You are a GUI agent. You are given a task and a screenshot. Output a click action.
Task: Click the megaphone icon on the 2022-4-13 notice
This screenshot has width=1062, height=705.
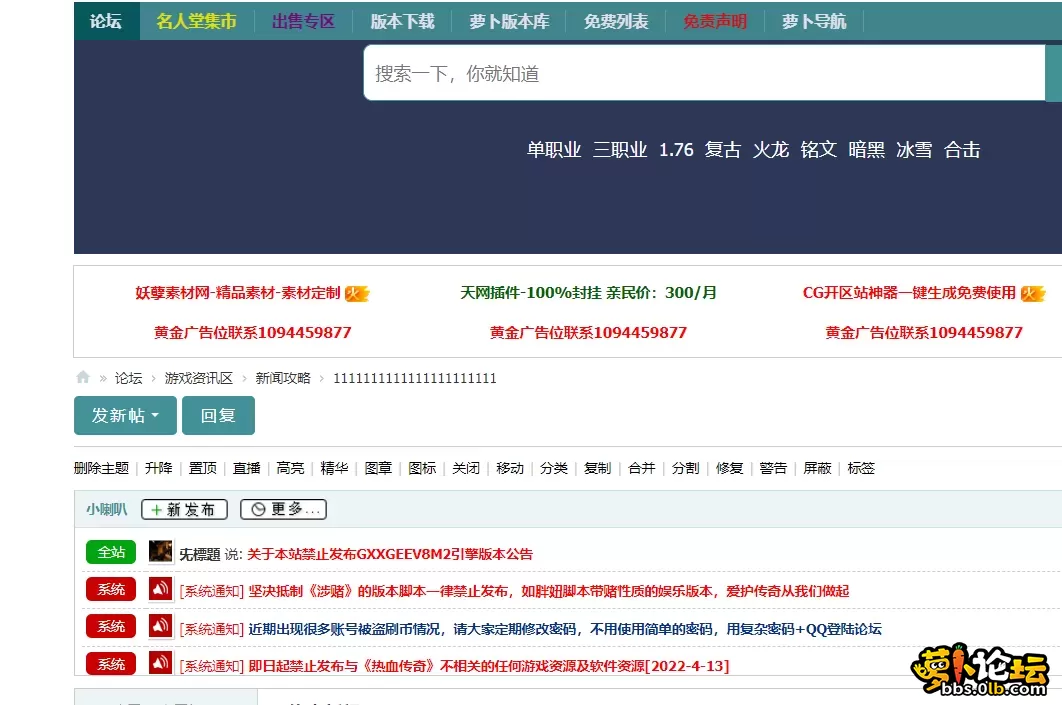[160, 664]
